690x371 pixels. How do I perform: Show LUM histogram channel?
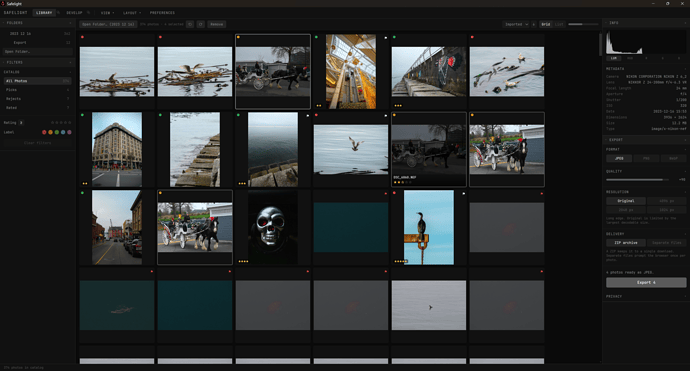(613, 58)
